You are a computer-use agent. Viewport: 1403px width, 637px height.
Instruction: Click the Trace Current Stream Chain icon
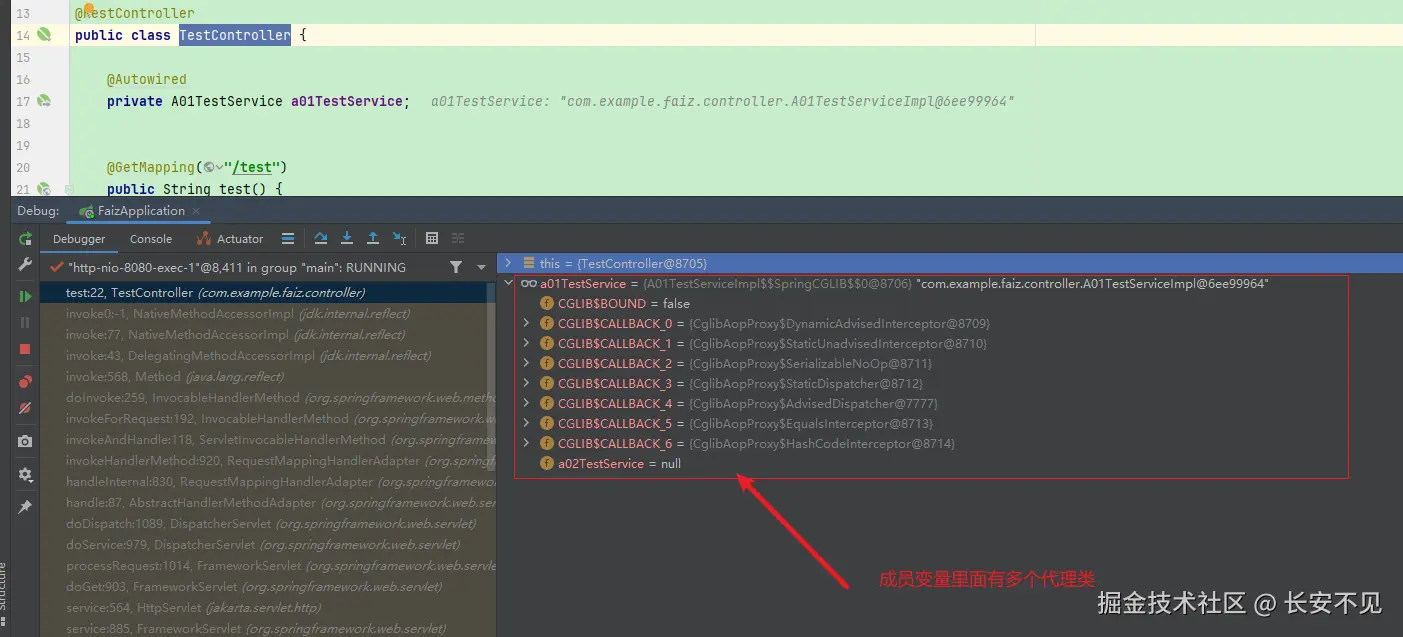[x=458, y=239]
